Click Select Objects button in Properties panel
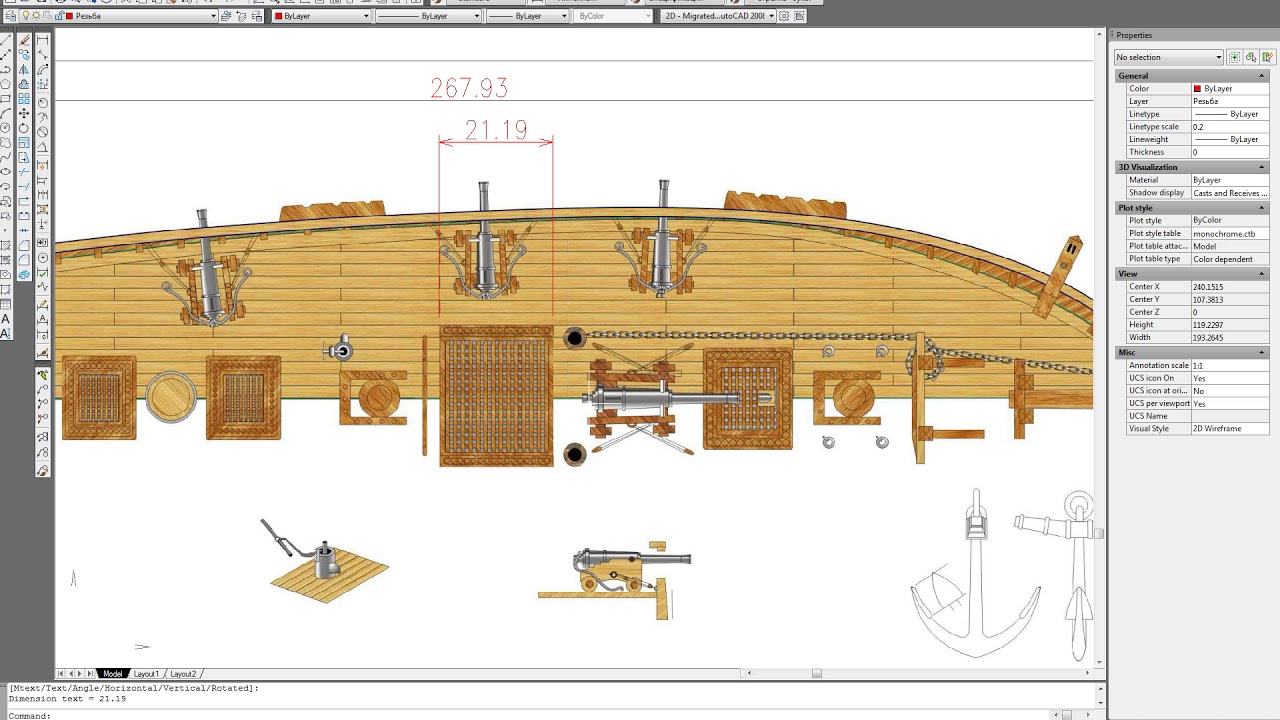Viewport: 1280px width, 720px height. click(x=1250, y=57)
